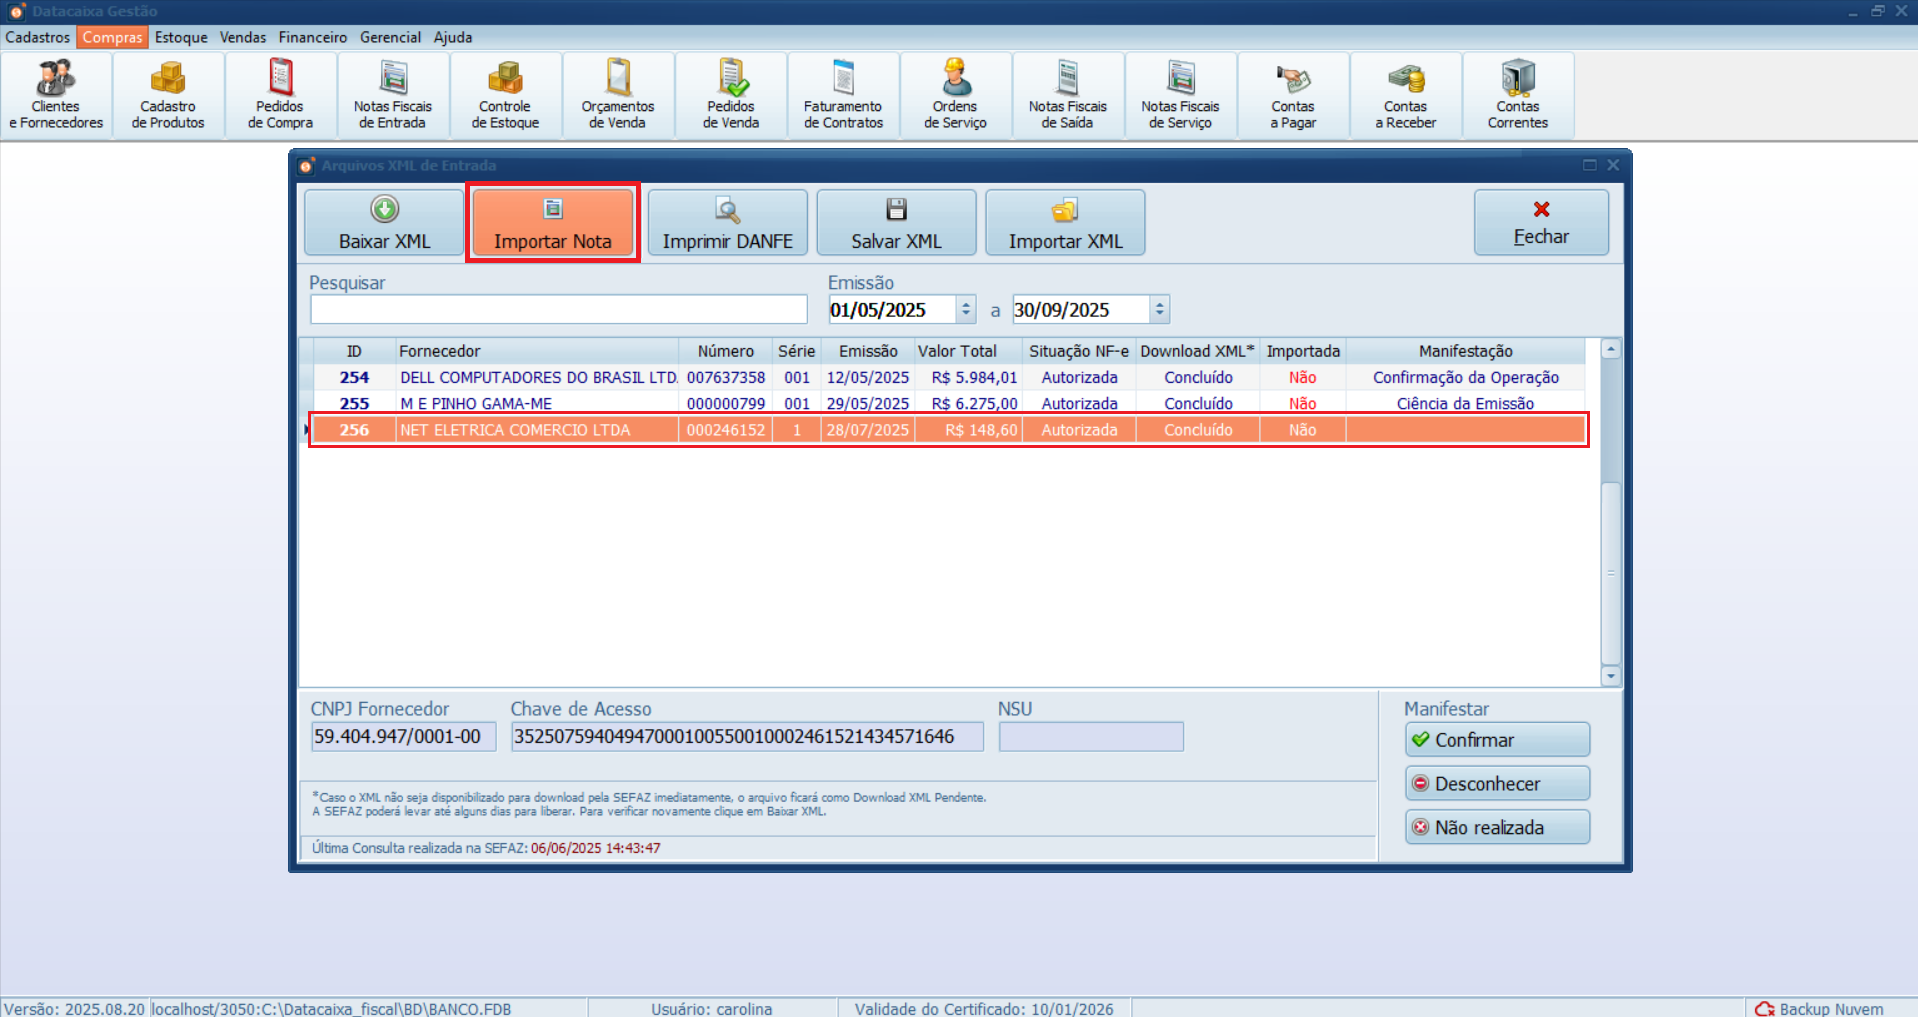The width and height of the screenshot is (1918, 1017).
Task: Select the DELL COMPUTADORES DO BRASIL row
Action: [x=538, y=378]
